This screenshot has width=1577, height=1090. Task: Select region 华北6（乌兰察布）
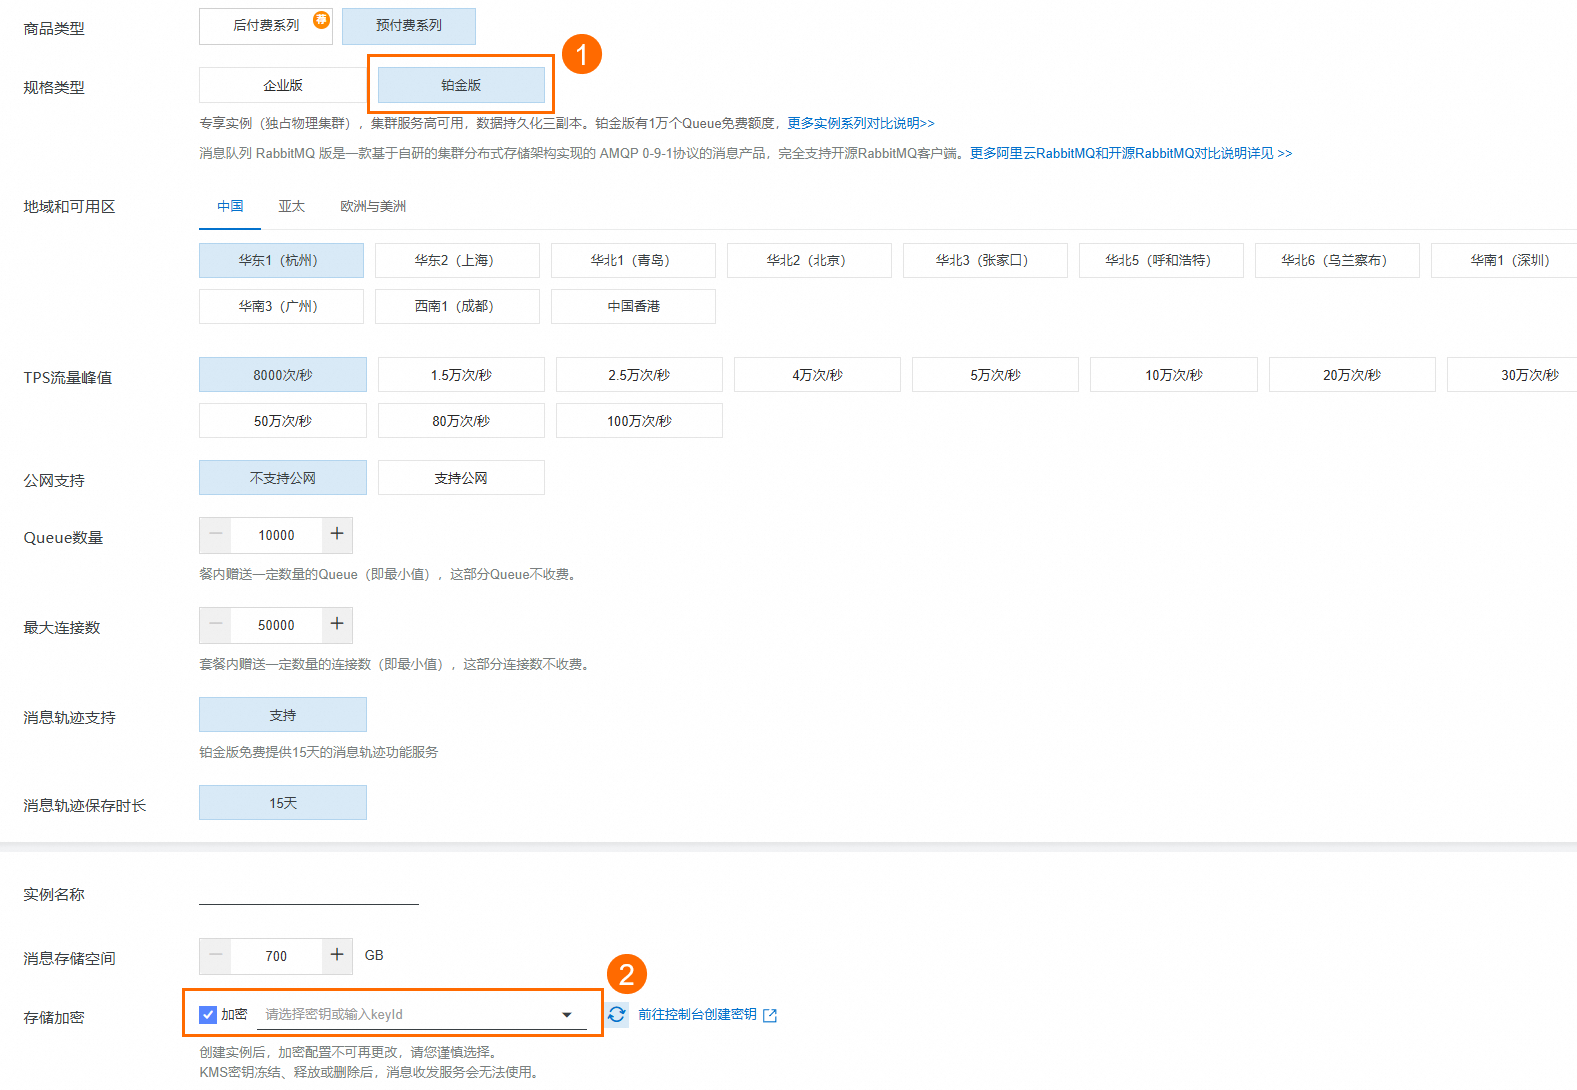coord(1337,260)
